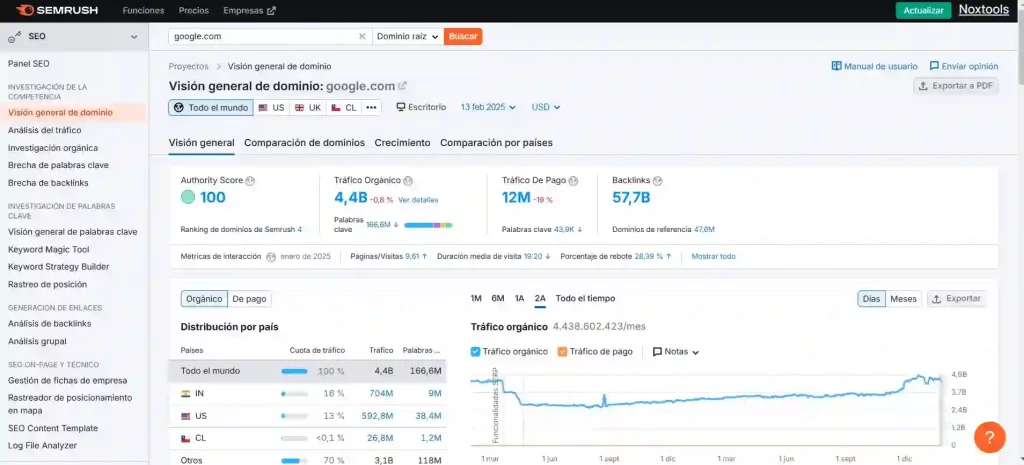The width and height of the screenshot is (1024, 465).
Task: Expand the Notas dropdown in chart
Action: pyautogui.click(x=676, y=352)
